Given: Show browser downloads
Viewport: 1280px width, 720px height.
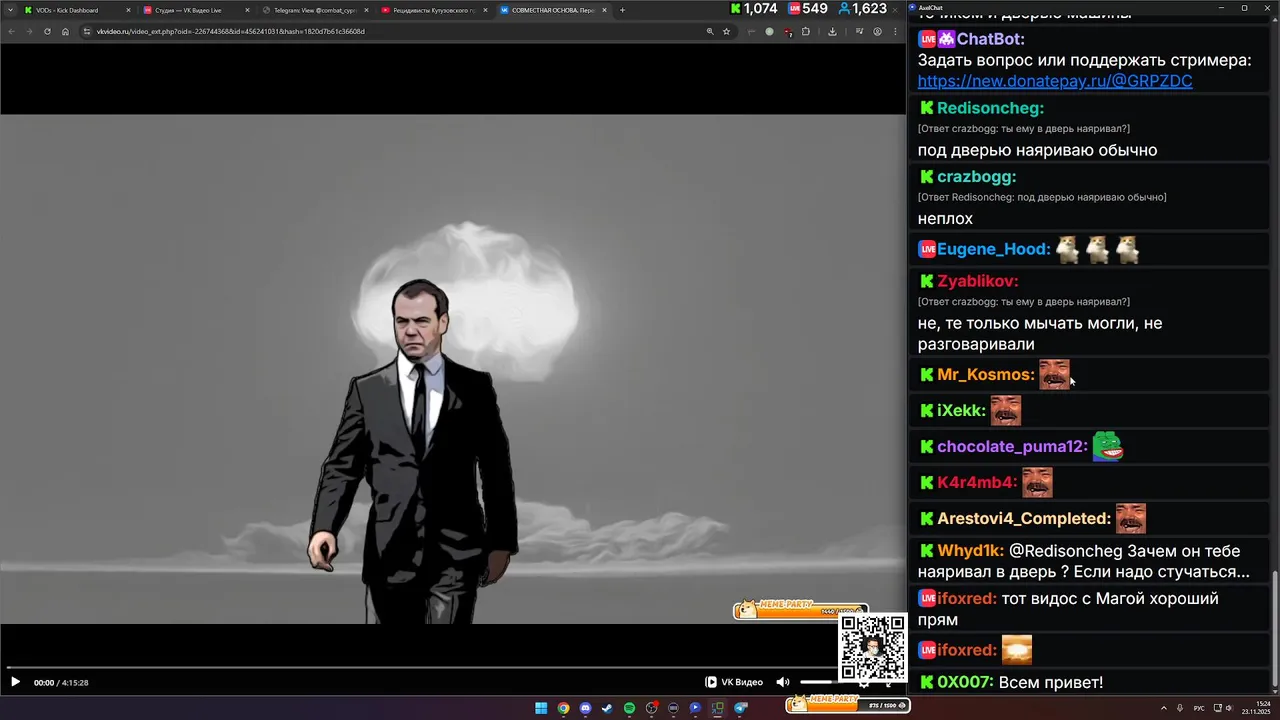Looking at the screenshot, I should (x=832, y=31).
